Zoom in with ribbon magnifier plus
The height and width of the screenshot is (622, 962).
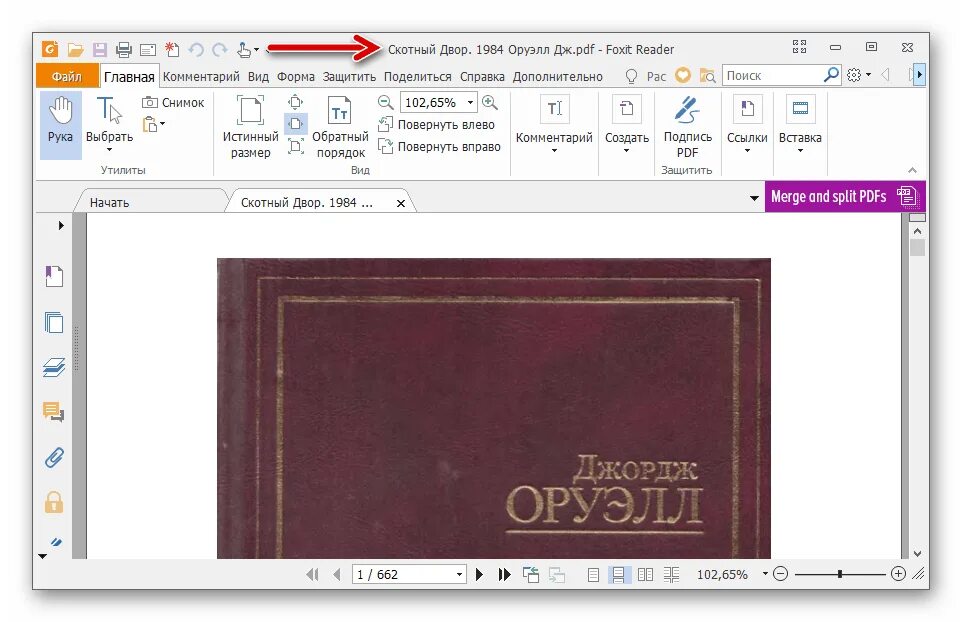[x=490, y=102]
